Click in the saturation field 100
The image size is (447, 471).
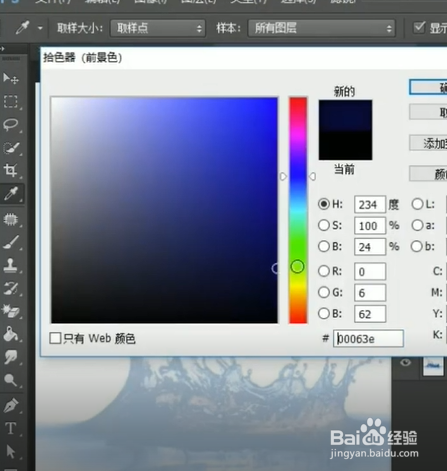click(370, 226)
